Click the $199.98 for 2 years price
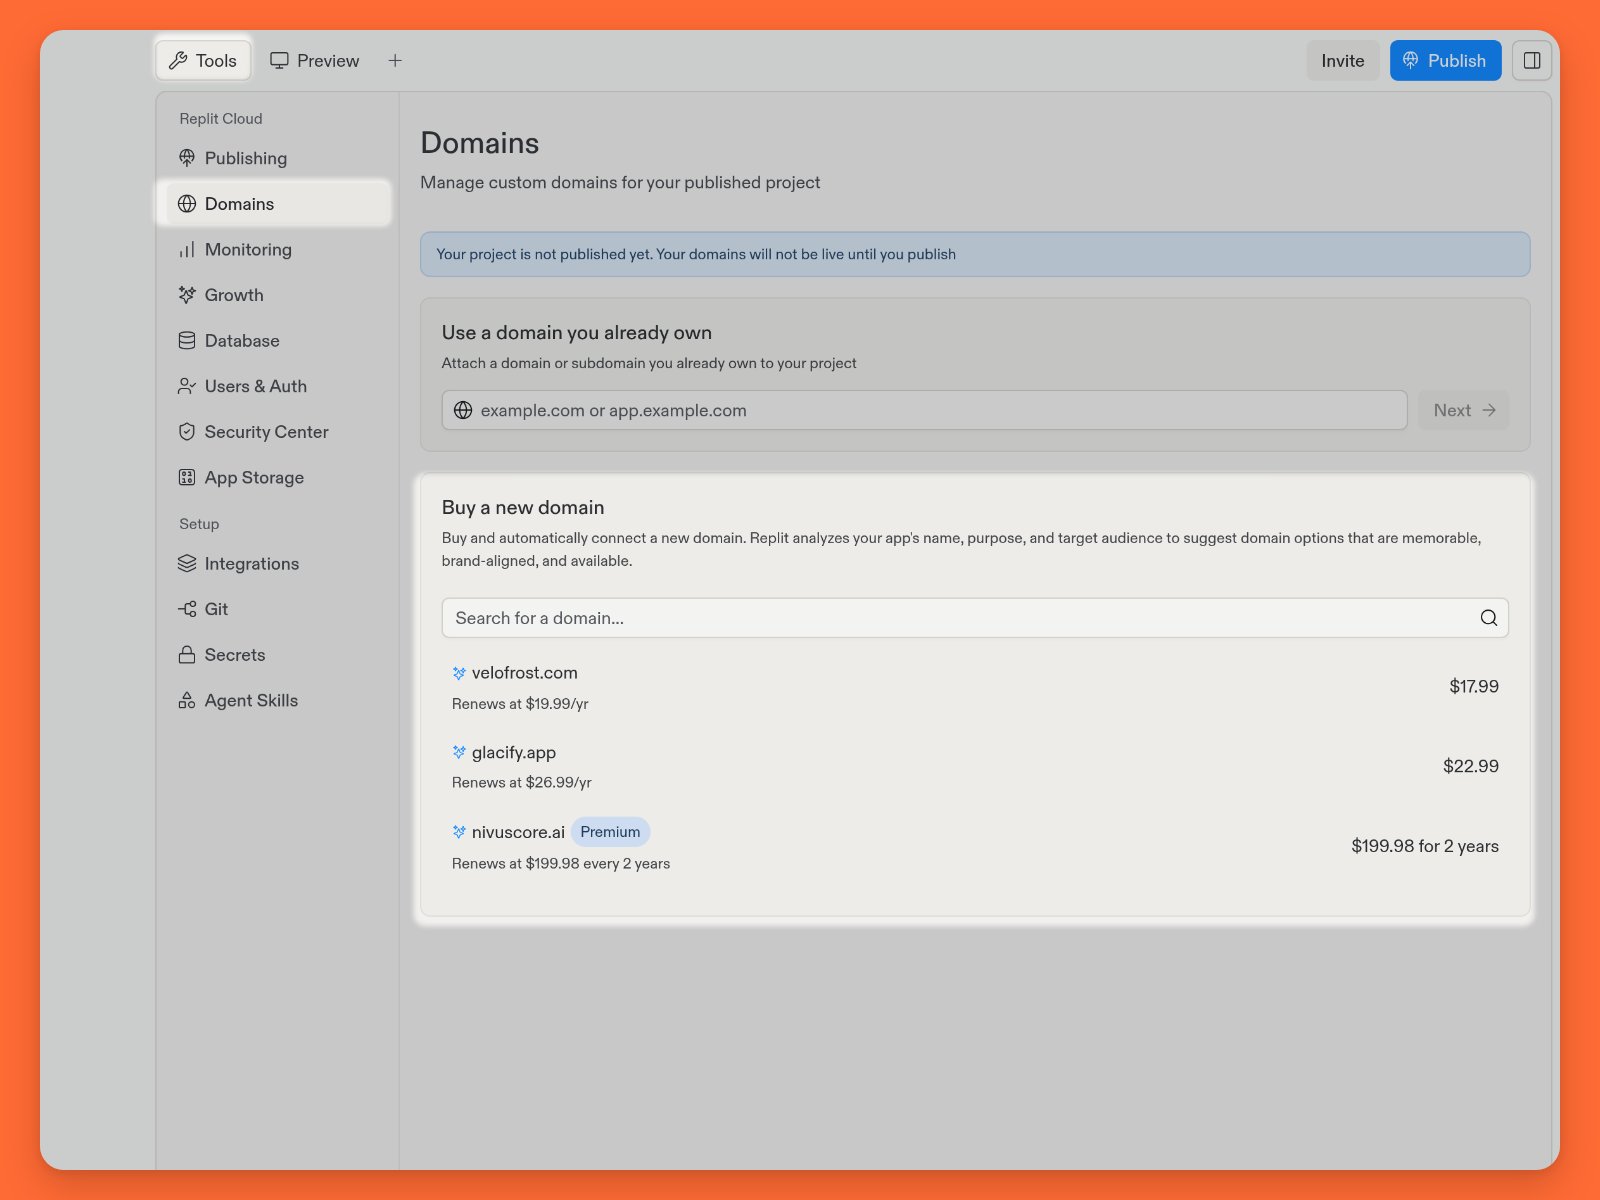1600x1200 pixels. (x=1424, y=846)
